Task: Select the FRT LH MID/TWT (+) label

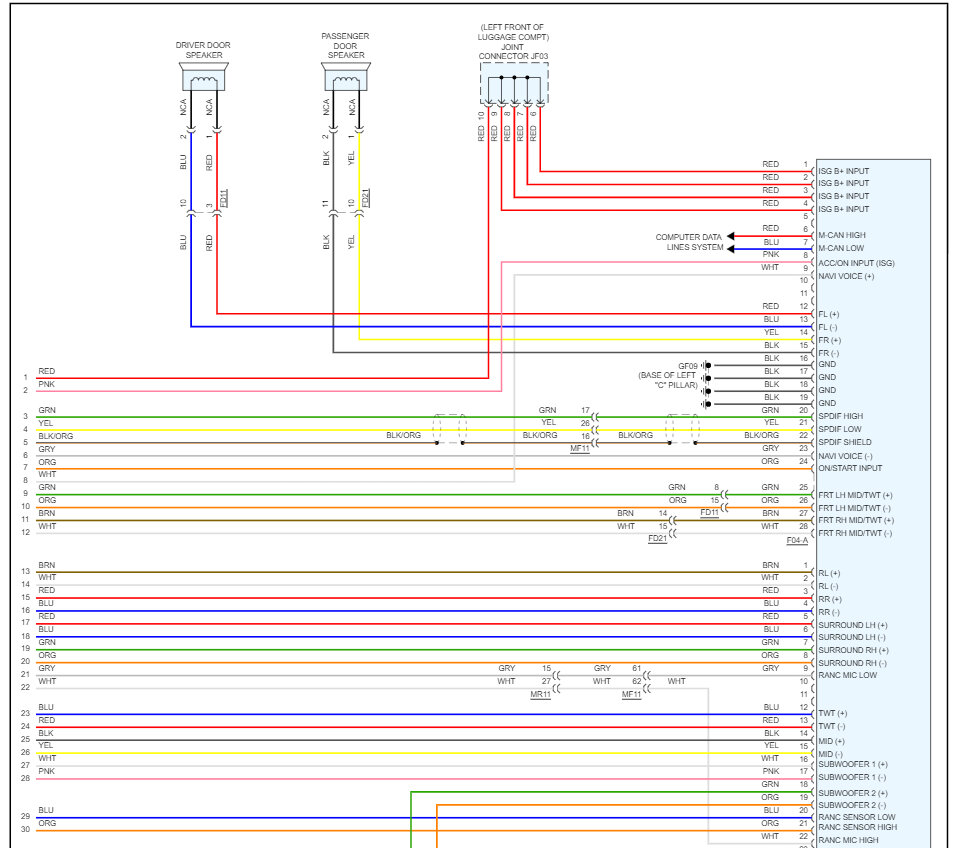Action: point(855,495)
